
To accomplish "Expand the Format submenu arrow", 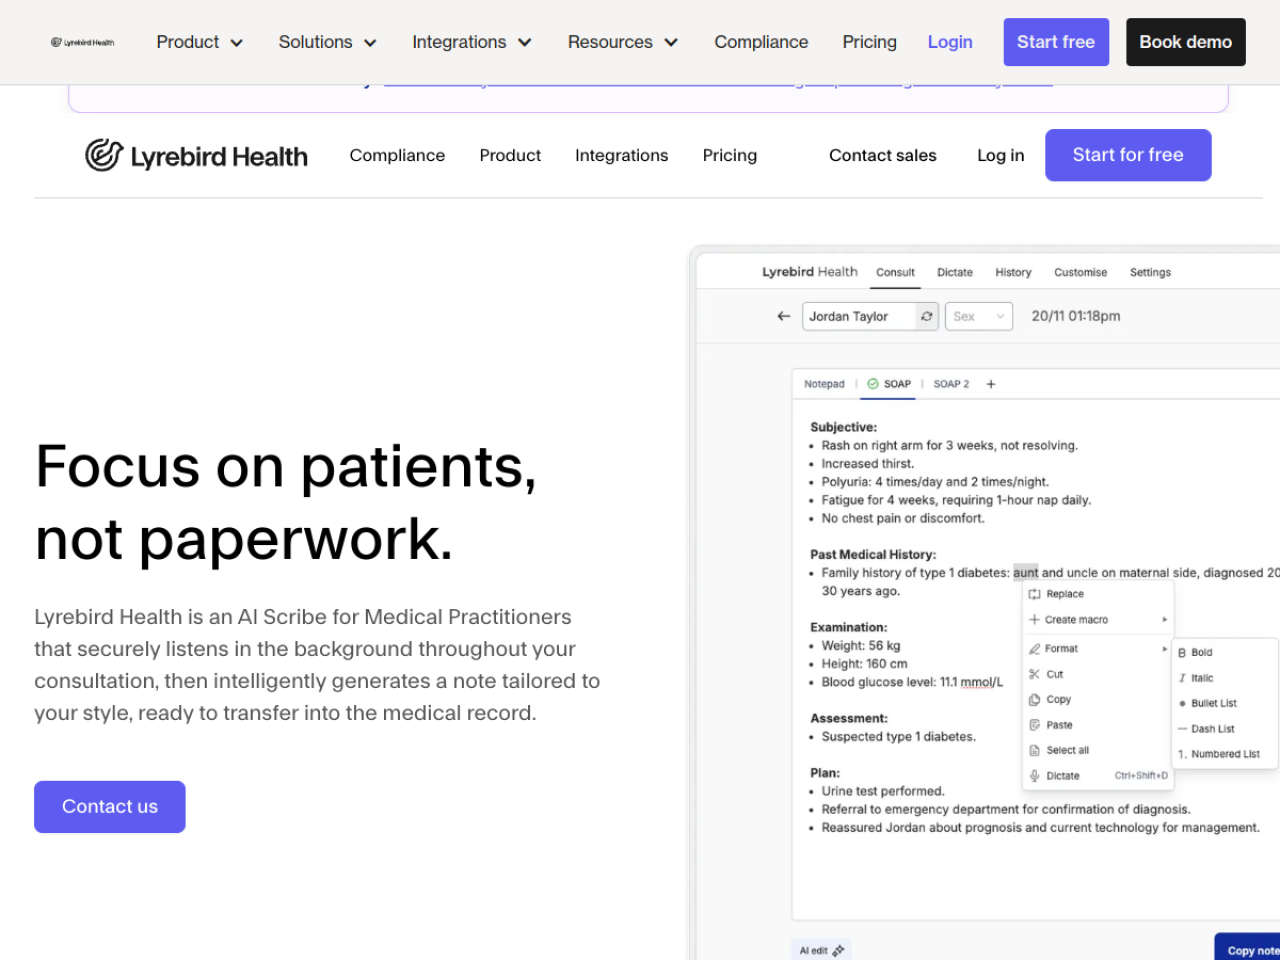I will tap(1164, 649).
